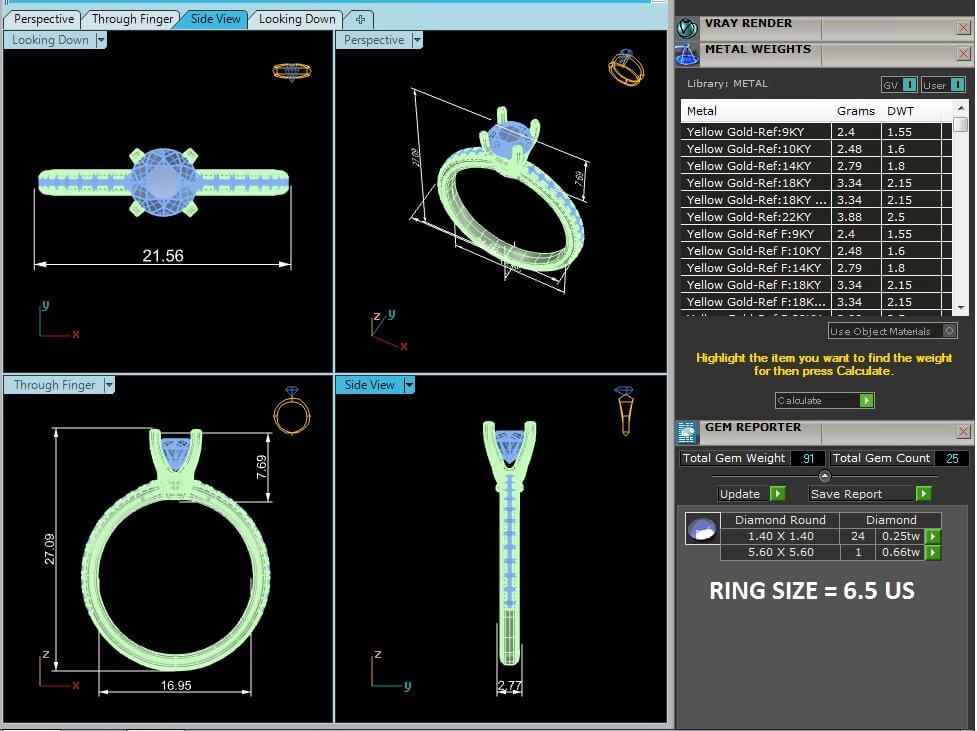This screenshot has width=977, height=731.
Task: Open the Side View viewport dropdown
Action: (x=409, y=385)
